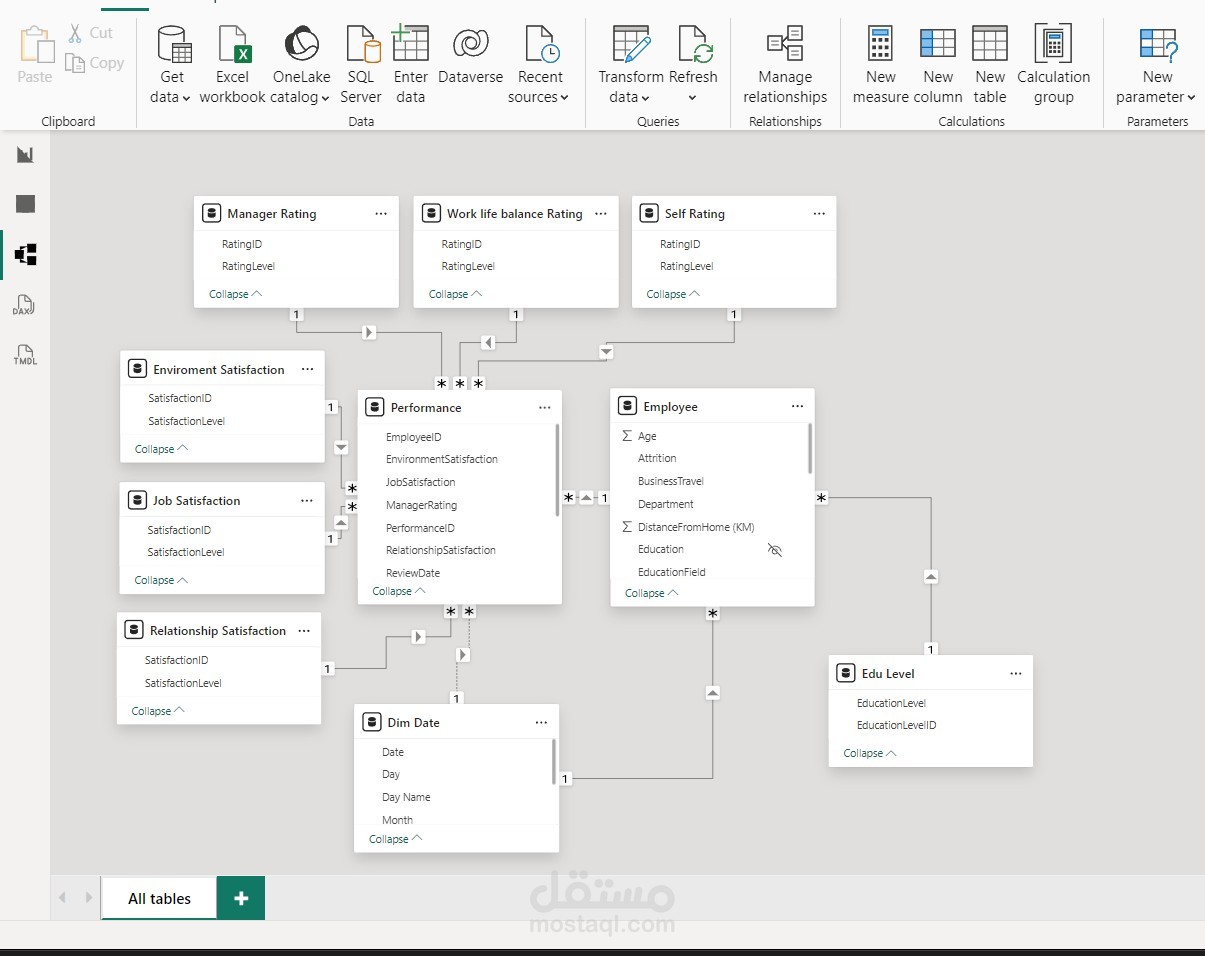The height and width of the screenshot is (956, 1205).
Task: Open Manage relationships dialog
Action: click(785, 66)
